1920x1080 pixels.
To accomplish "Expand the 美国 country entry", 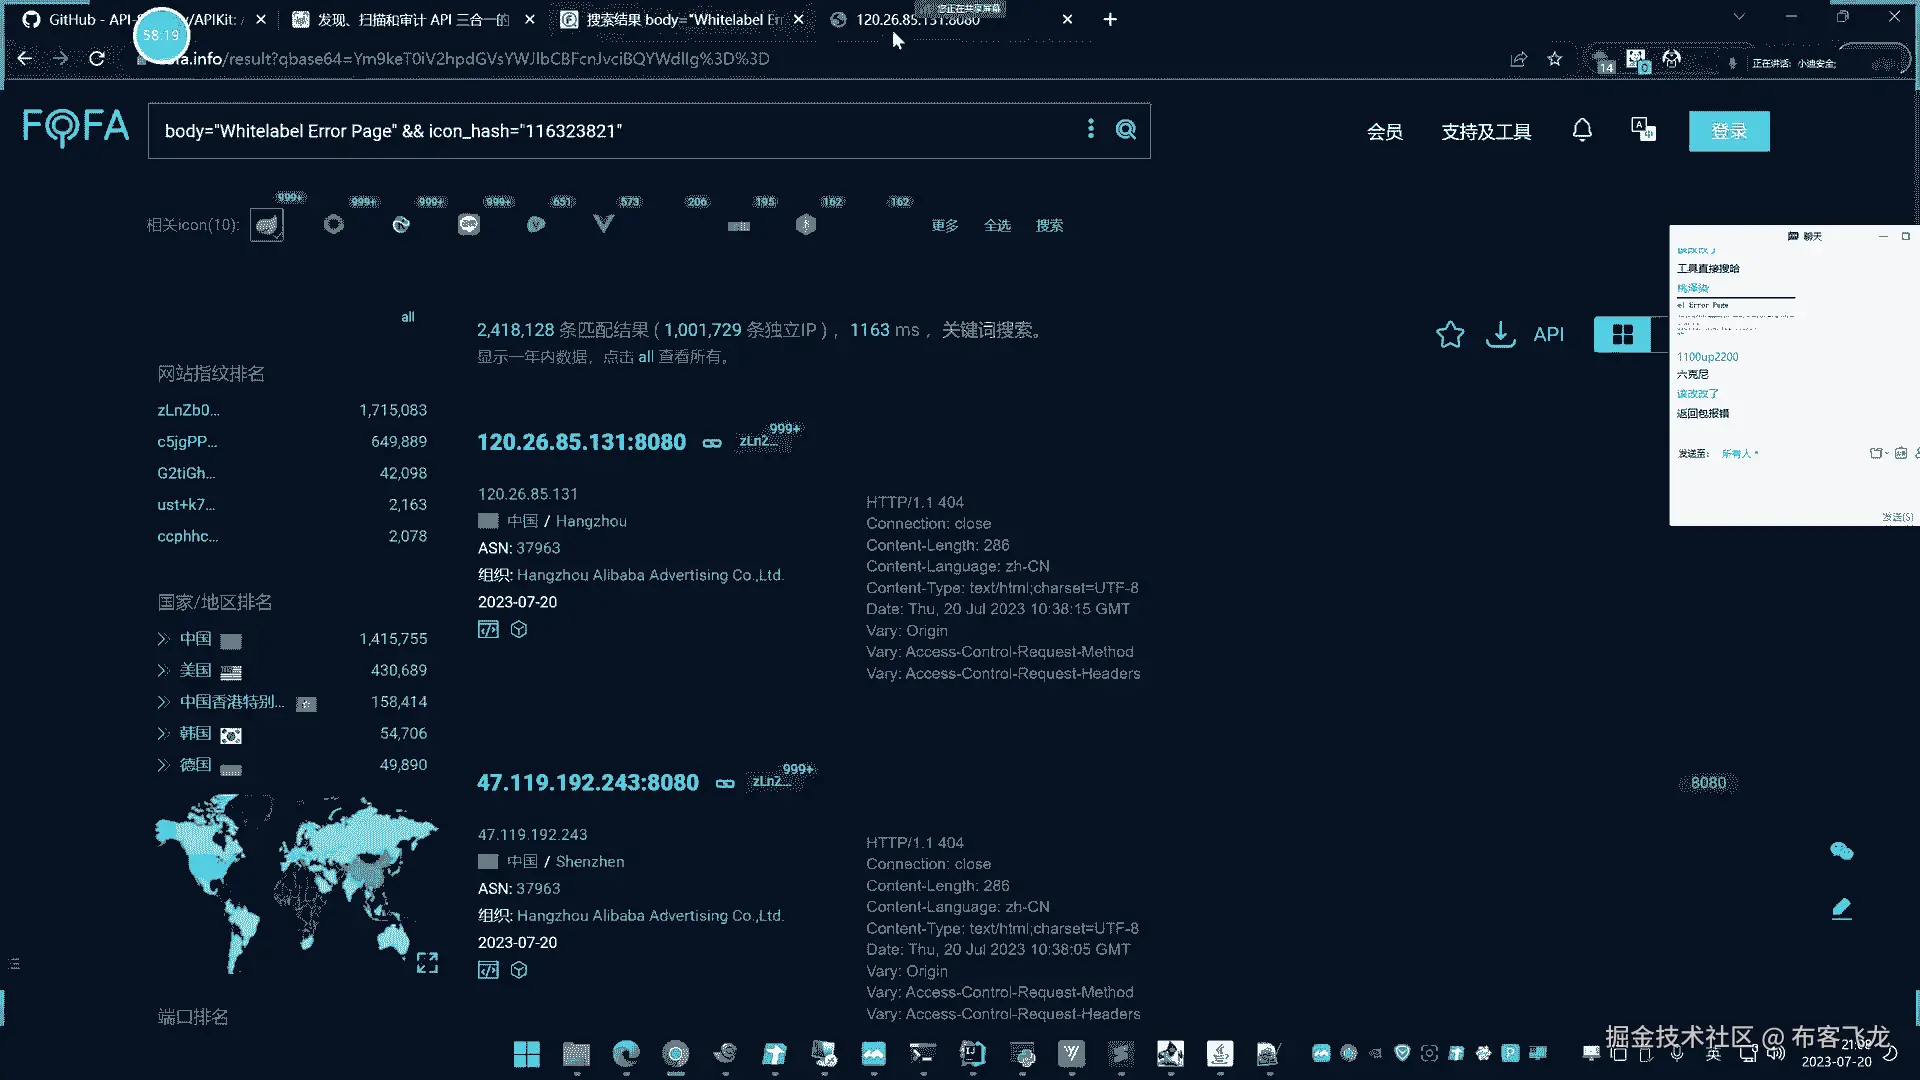I will click(x=163, y=671).
